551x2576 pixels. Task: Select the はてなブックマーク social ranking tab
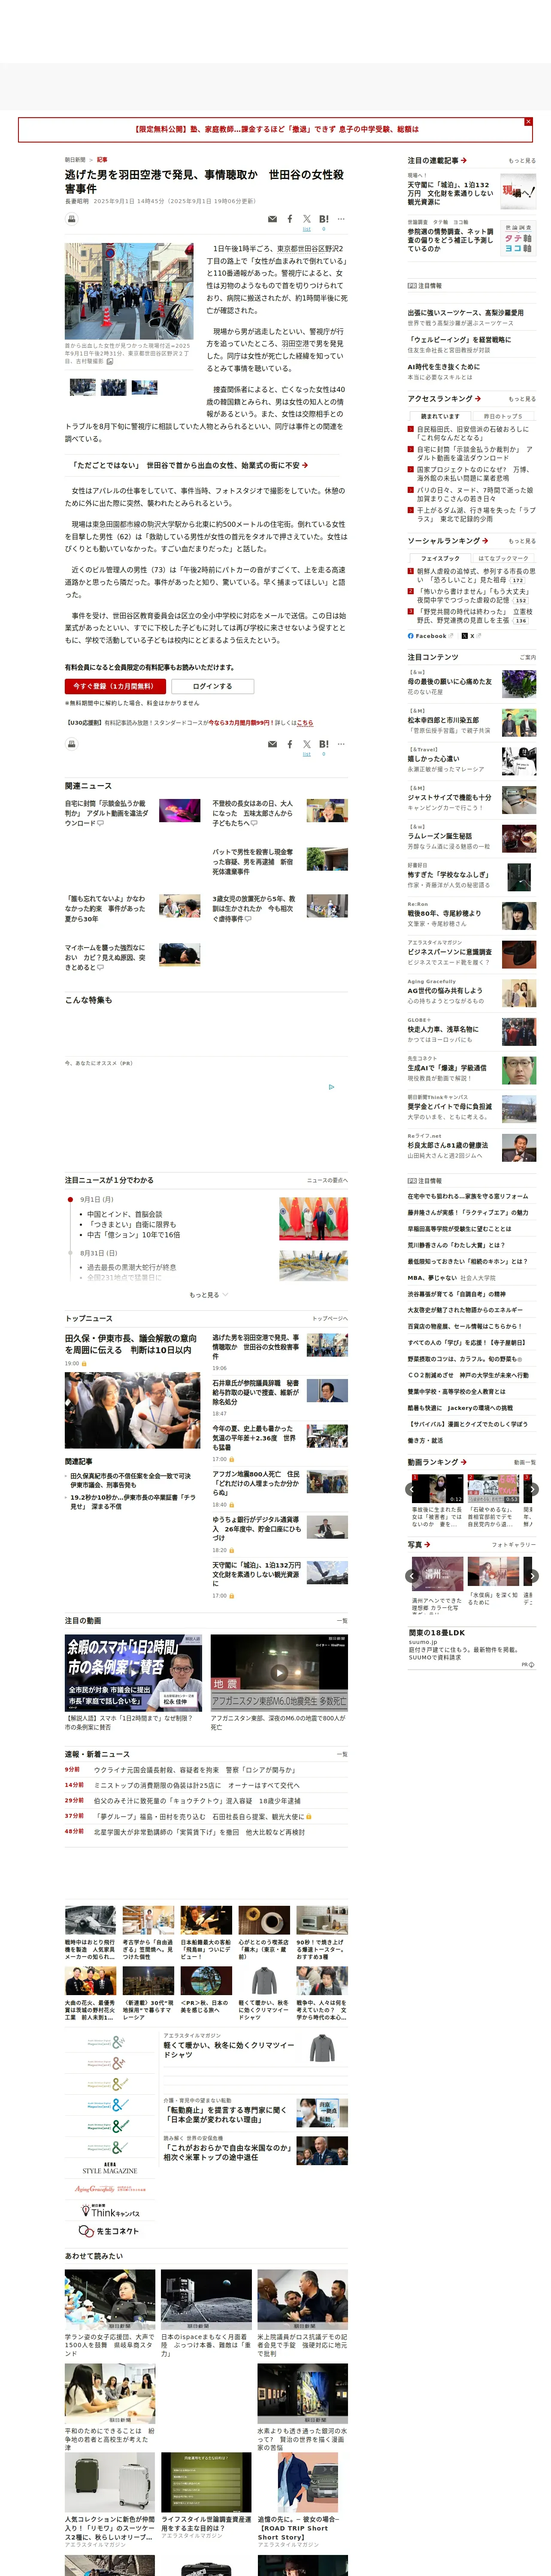click(x=502, y=558)
